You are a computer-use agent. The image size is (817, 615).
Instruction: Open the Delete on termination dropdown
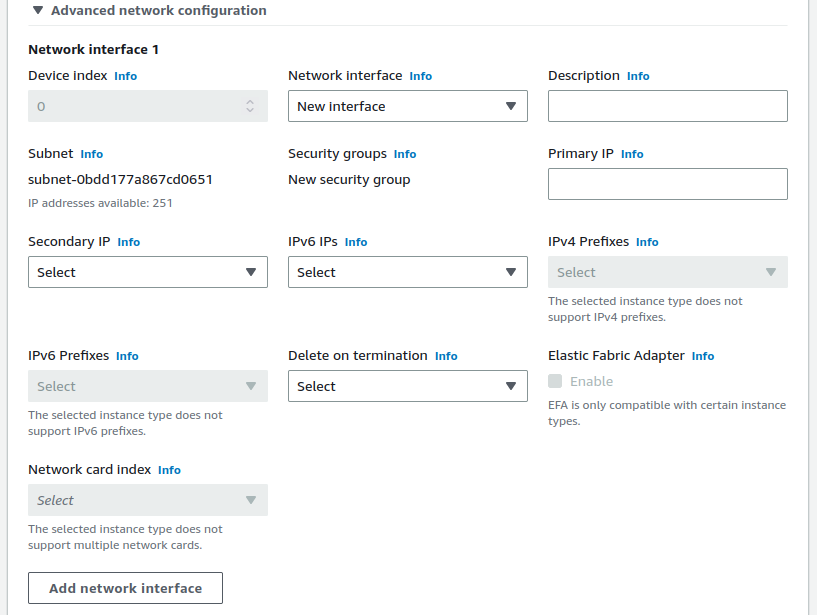(x=407, y=386)
